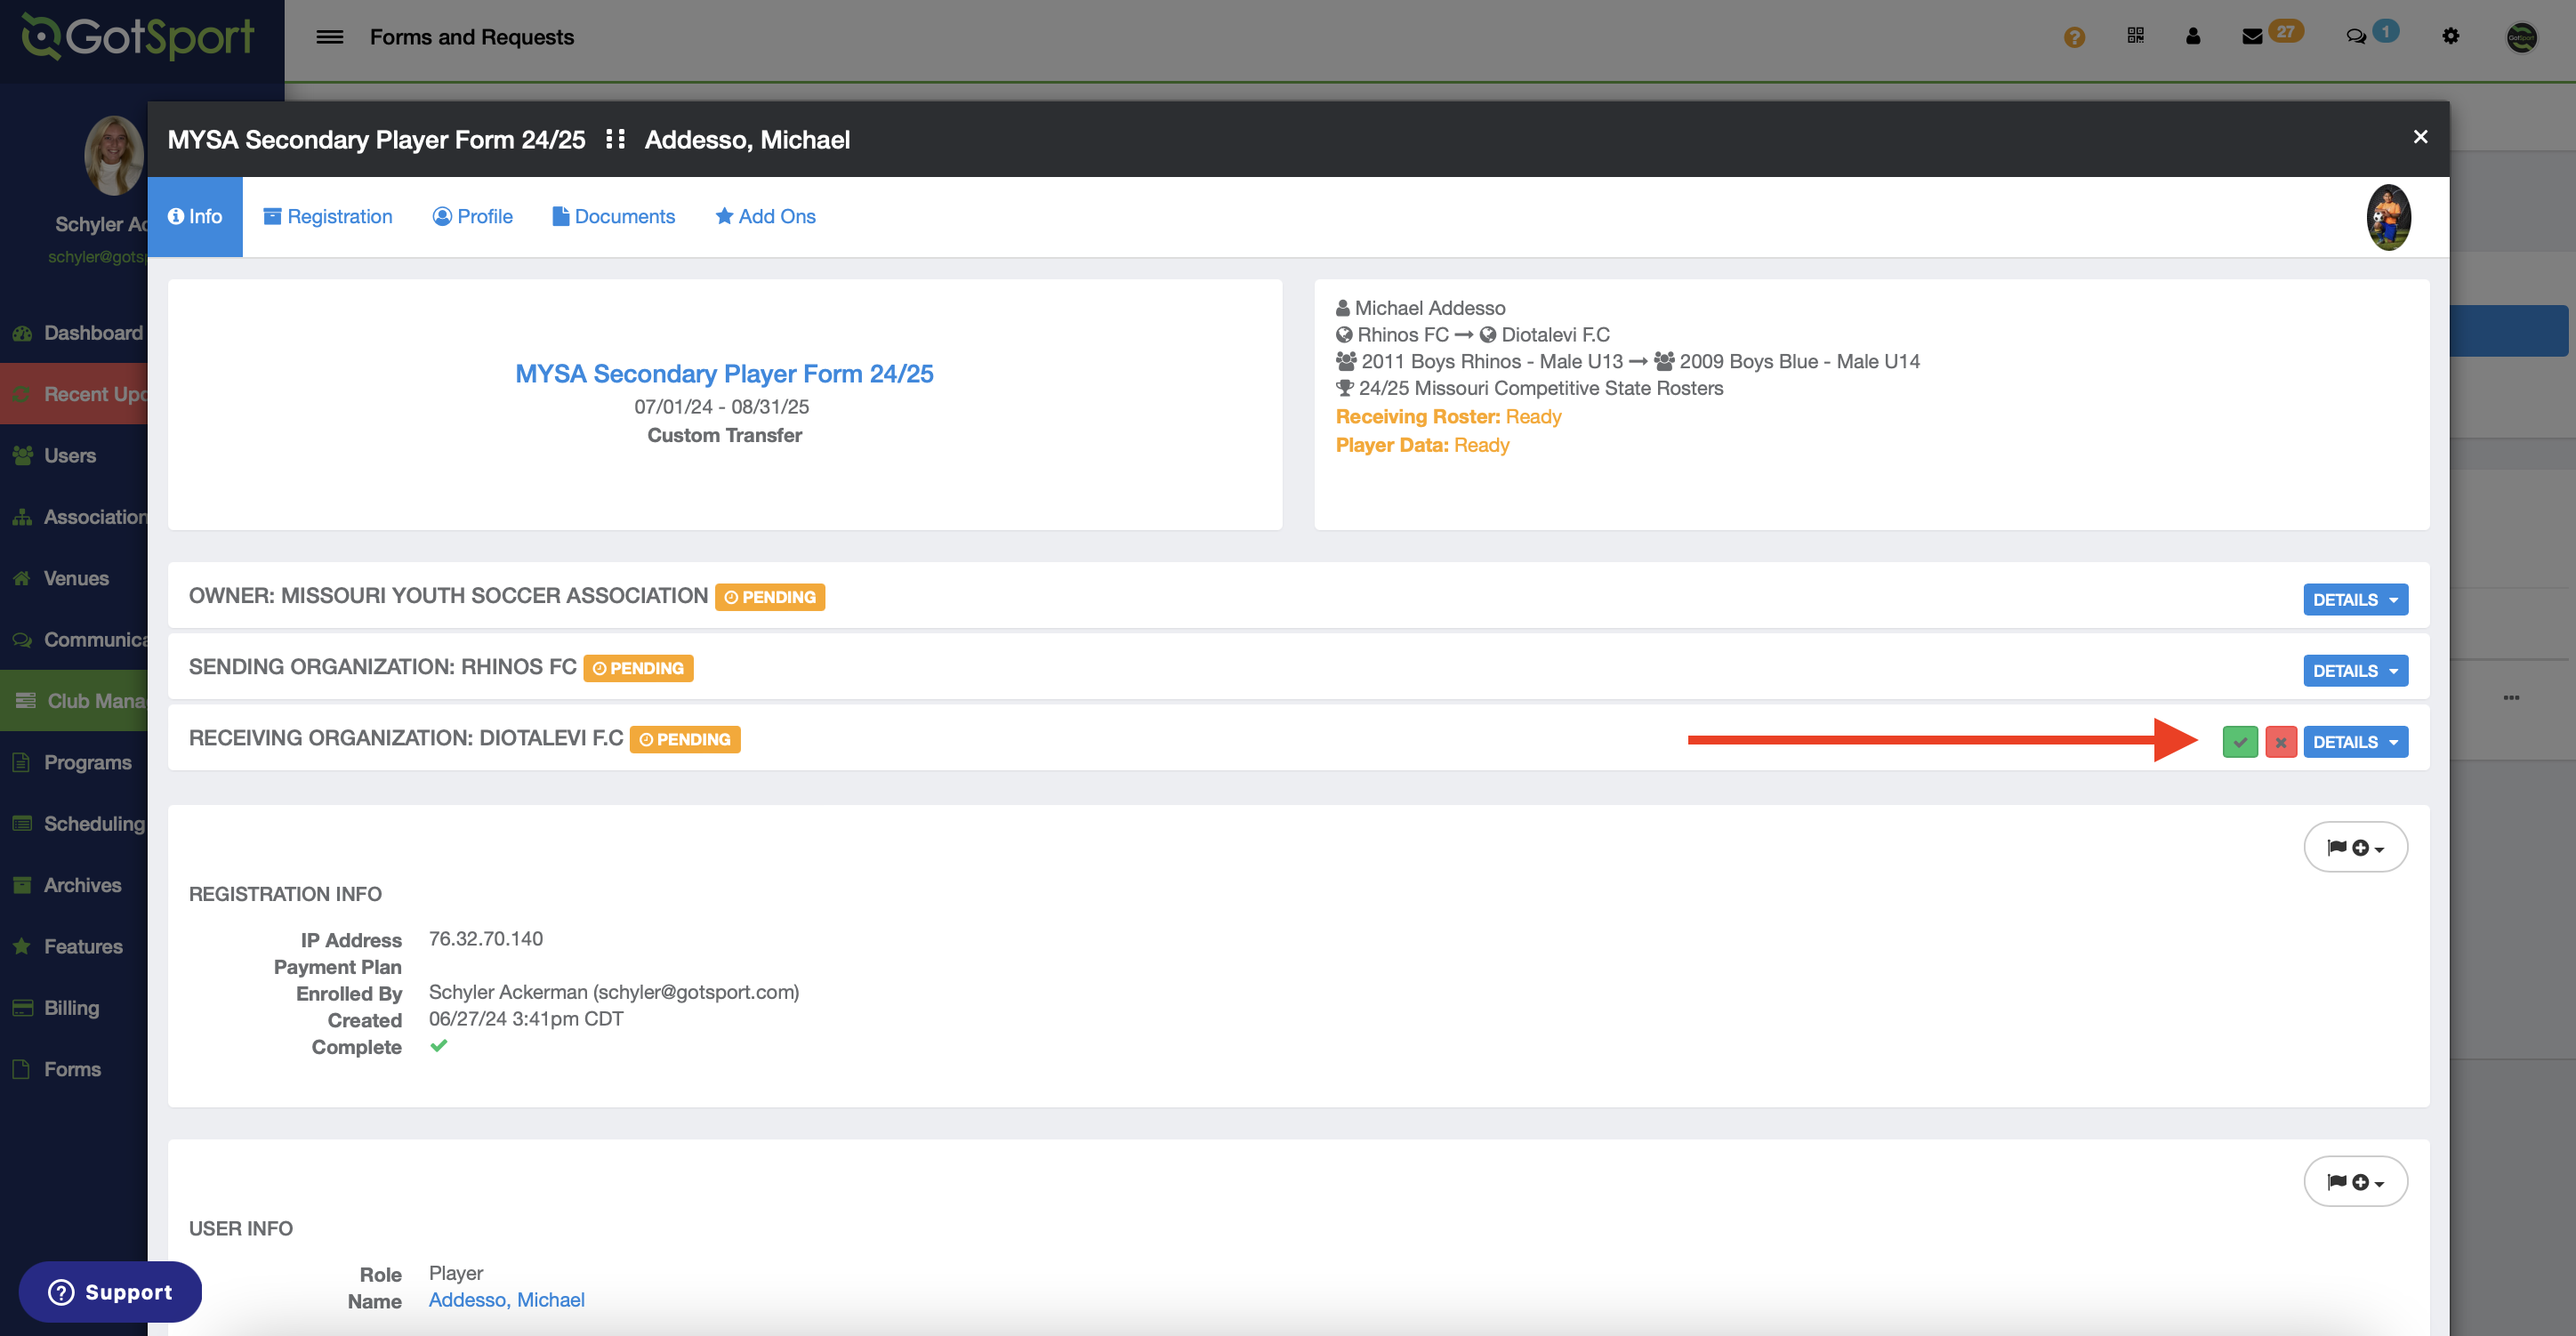This screenshot has width=2576, height=1336.
Task: Open Communications in sidebar
Action: click(74, 640)
